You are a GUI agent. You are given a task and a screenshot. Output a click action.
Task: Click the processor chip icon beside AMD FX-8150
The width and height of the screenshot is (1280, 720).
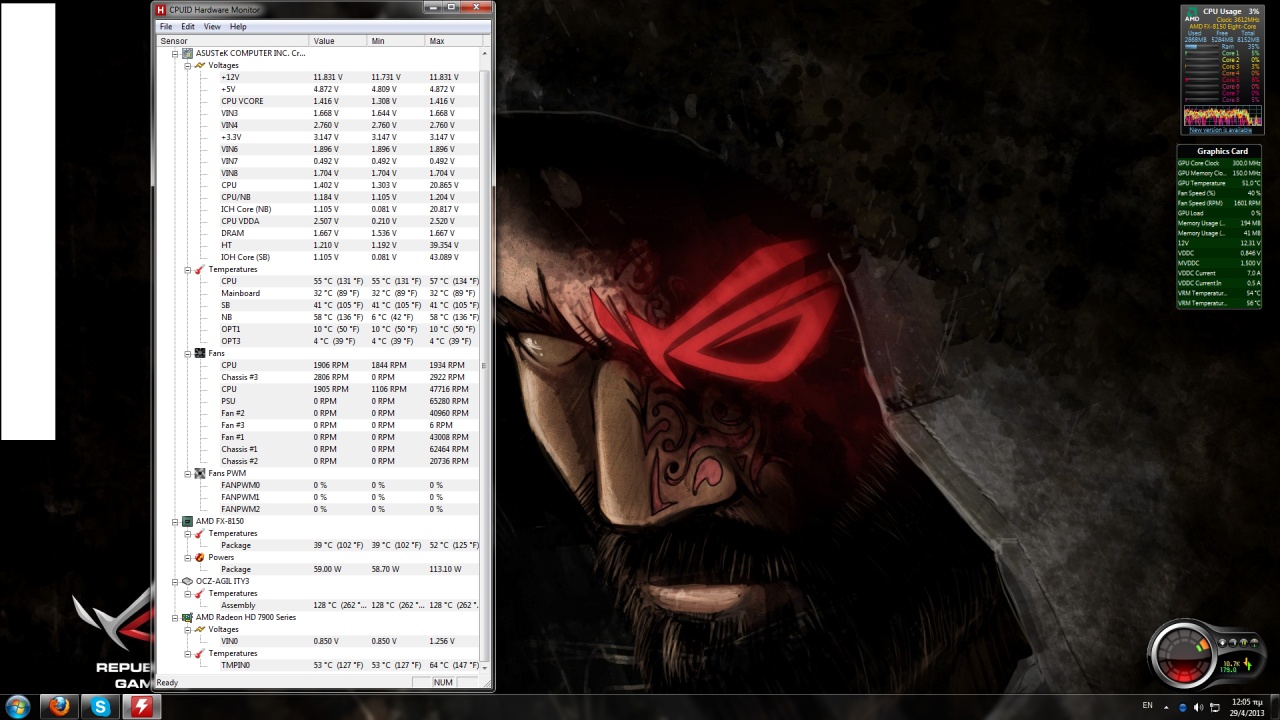click(187, 521)
